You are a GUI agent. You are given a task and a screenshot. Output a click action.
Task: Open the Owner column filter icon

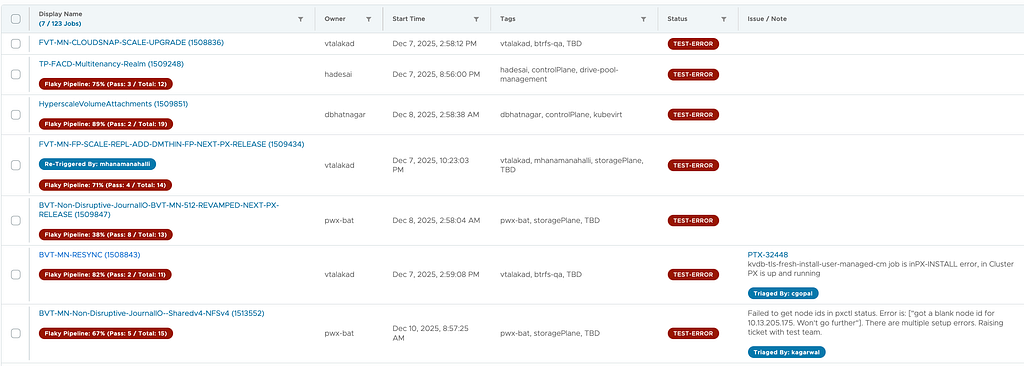368,20
